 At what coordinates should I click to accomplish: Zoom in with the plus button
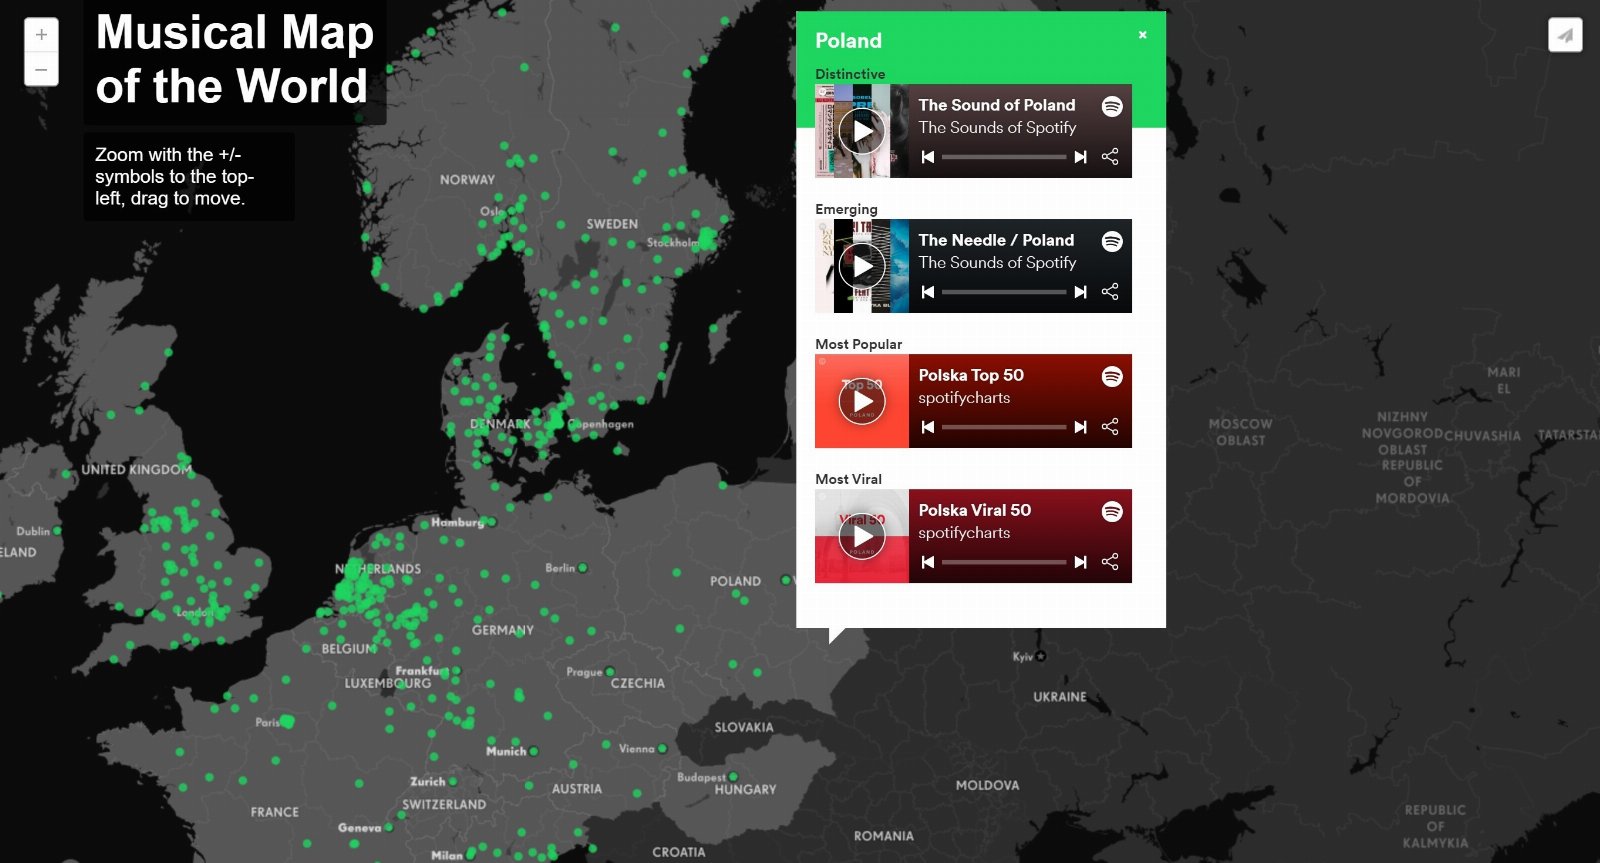(41, 34)
